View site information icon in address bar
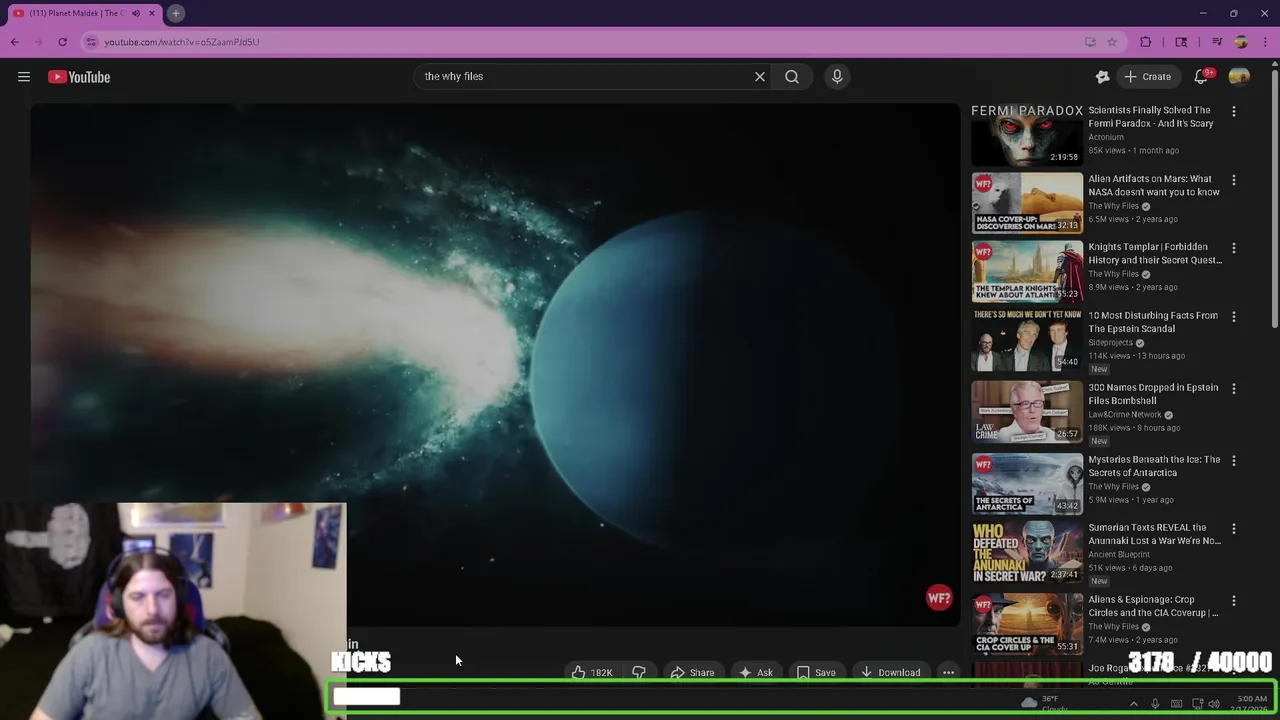This screenshot has height=720, width=1280. coord(91,42)
